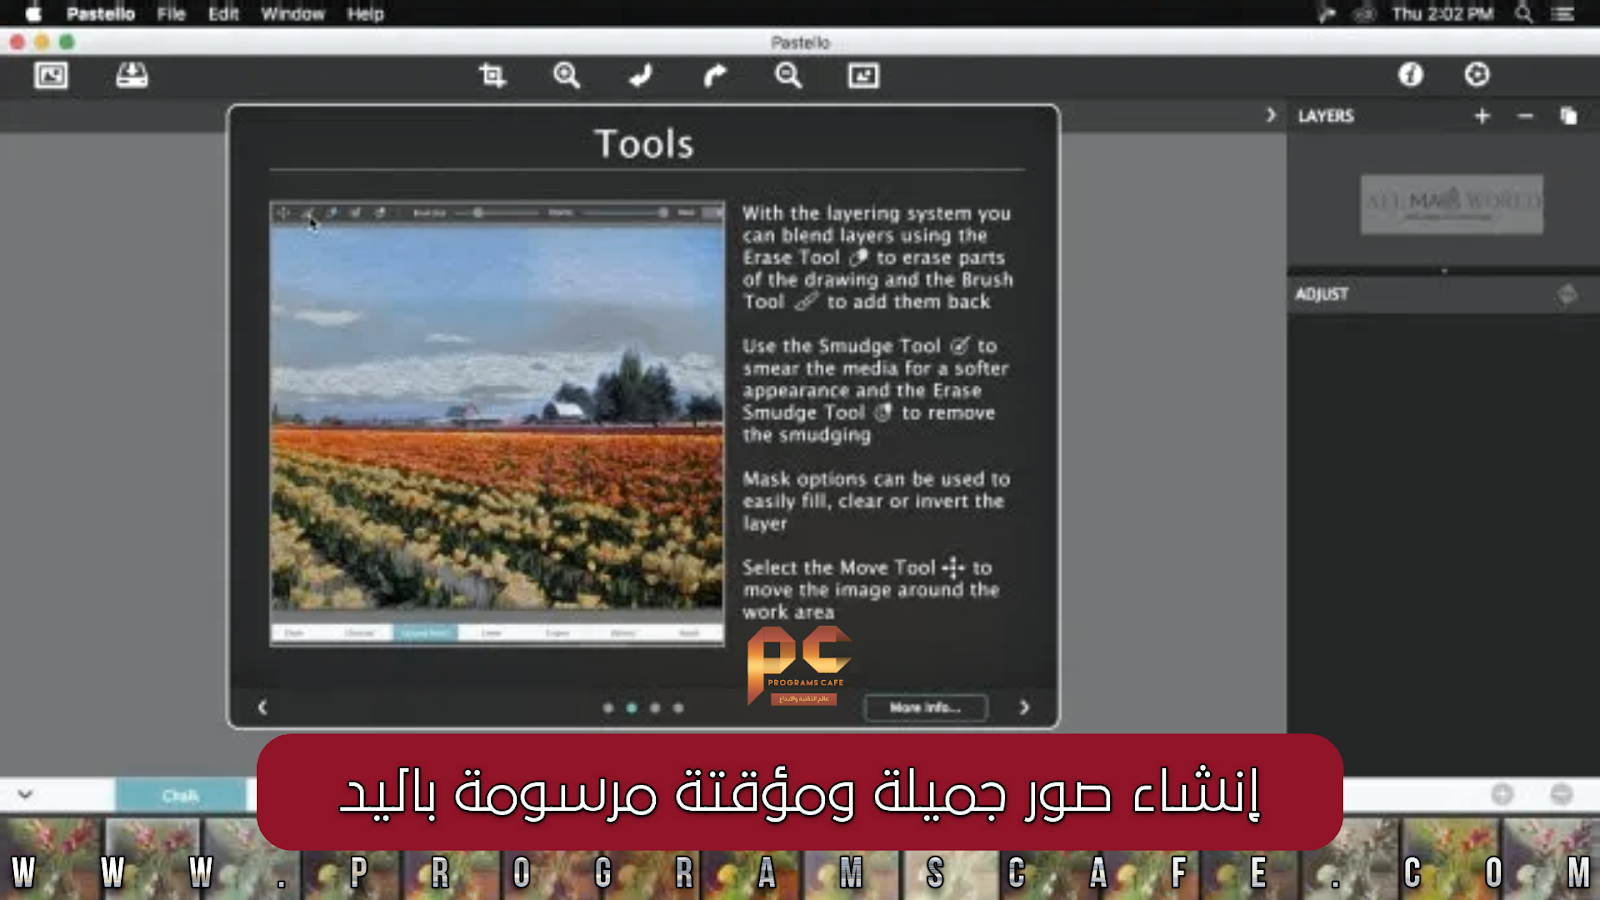The image size is (1600, 900).
Task: Export using the save tray icon
Action: click(x=133, y=74)
